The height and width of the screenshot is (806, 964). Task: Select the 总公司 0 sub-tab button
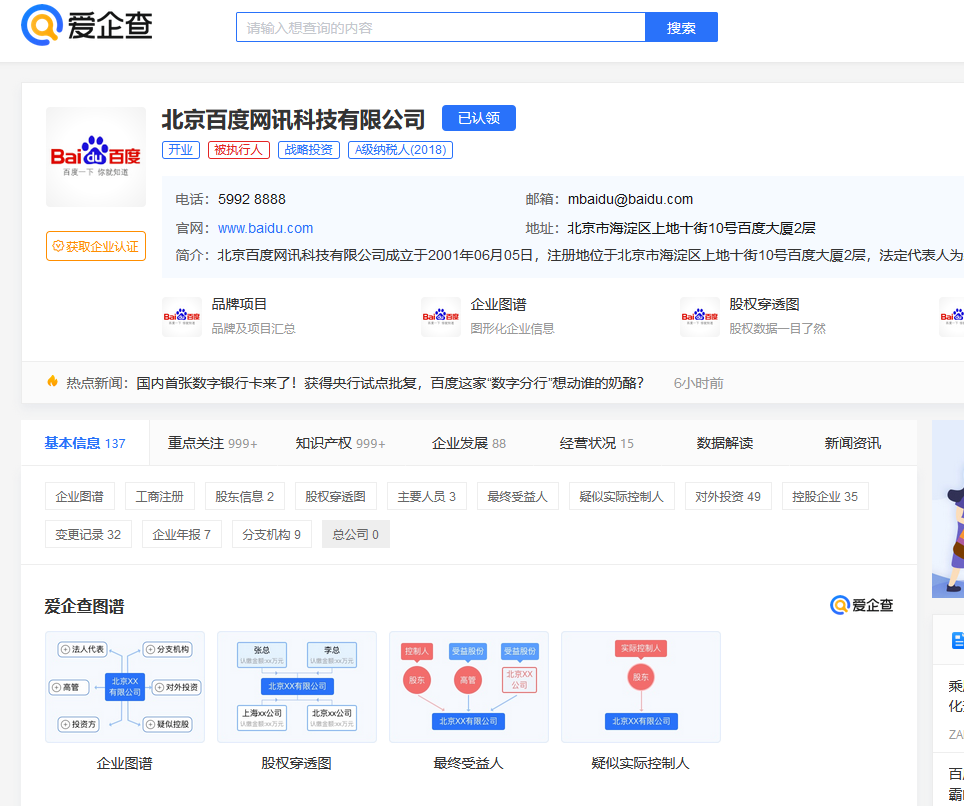pyautogui.click(x=356, y=534)
